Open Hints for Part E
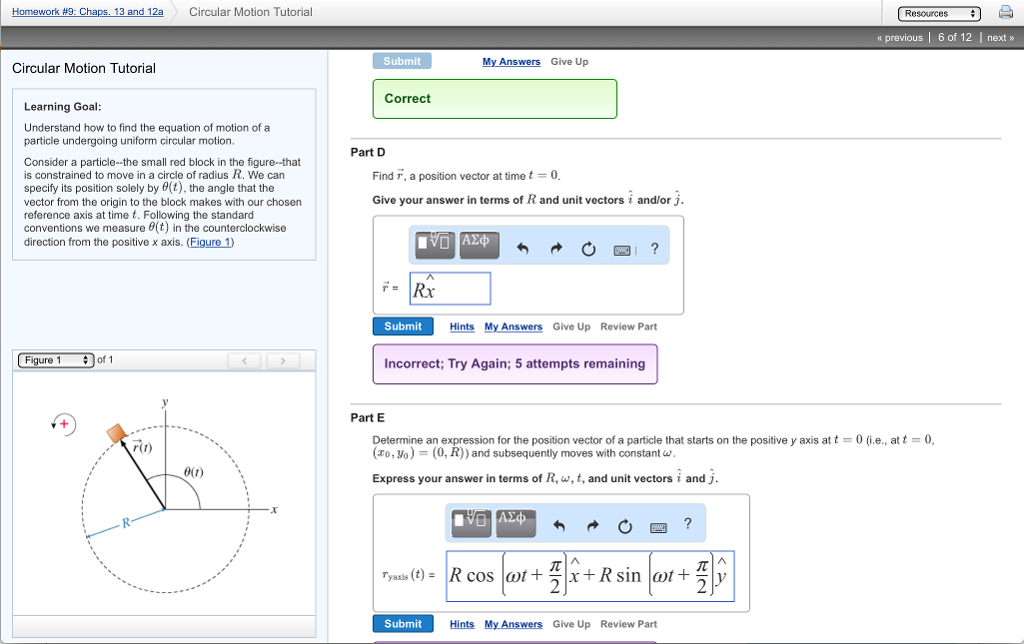1024x644 pixels. coord(461,623)
